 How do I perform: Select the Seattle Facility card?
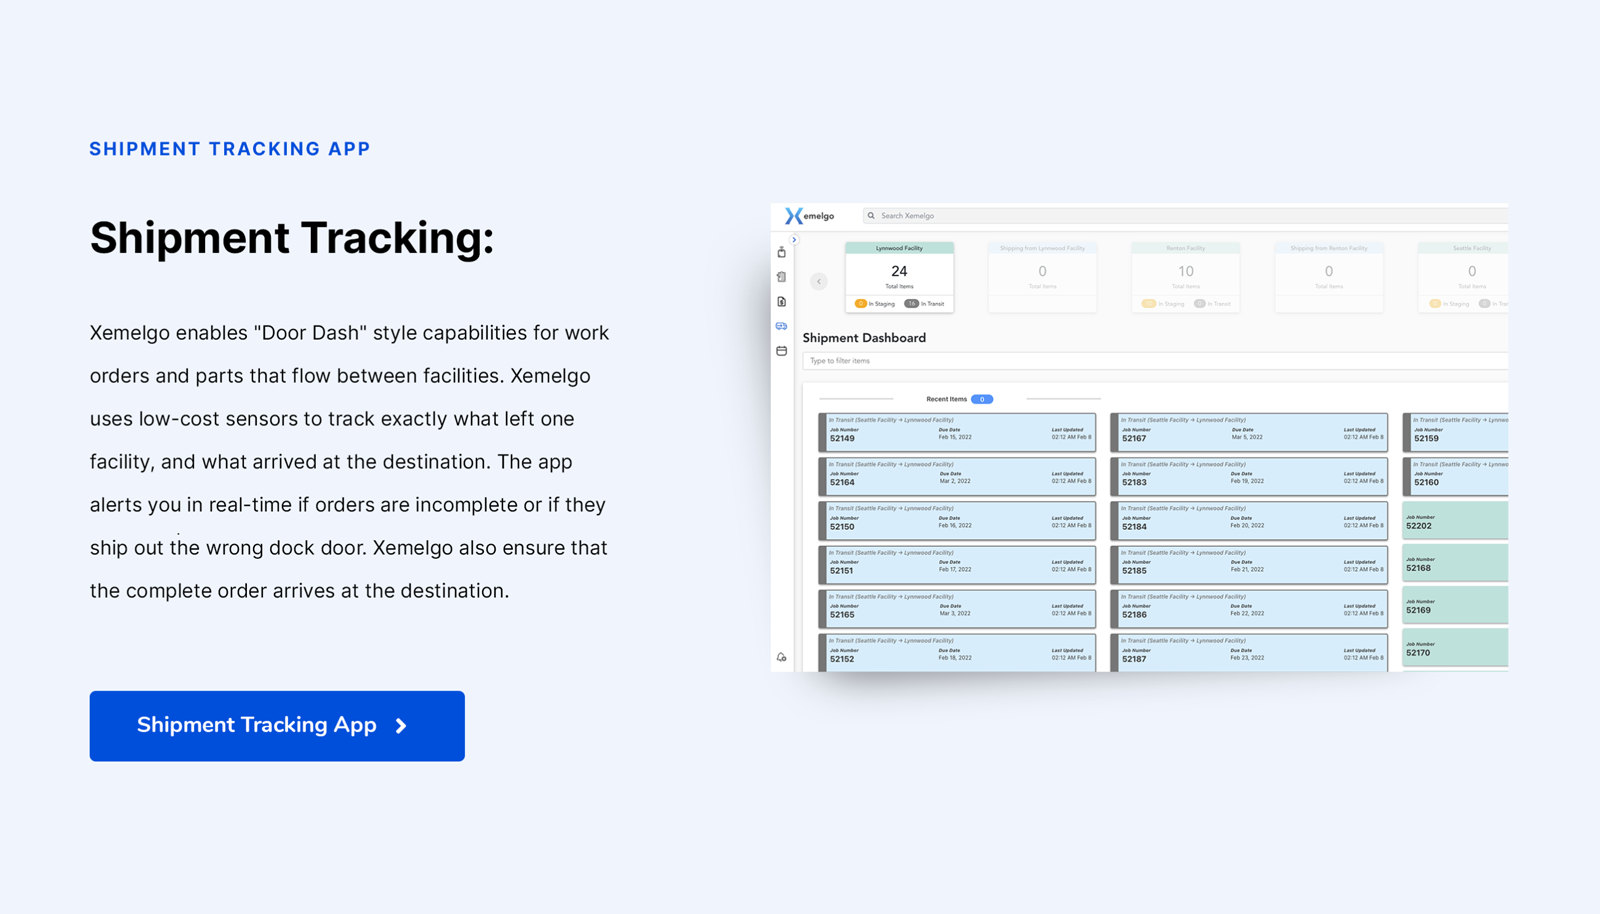pos(1463,277)
